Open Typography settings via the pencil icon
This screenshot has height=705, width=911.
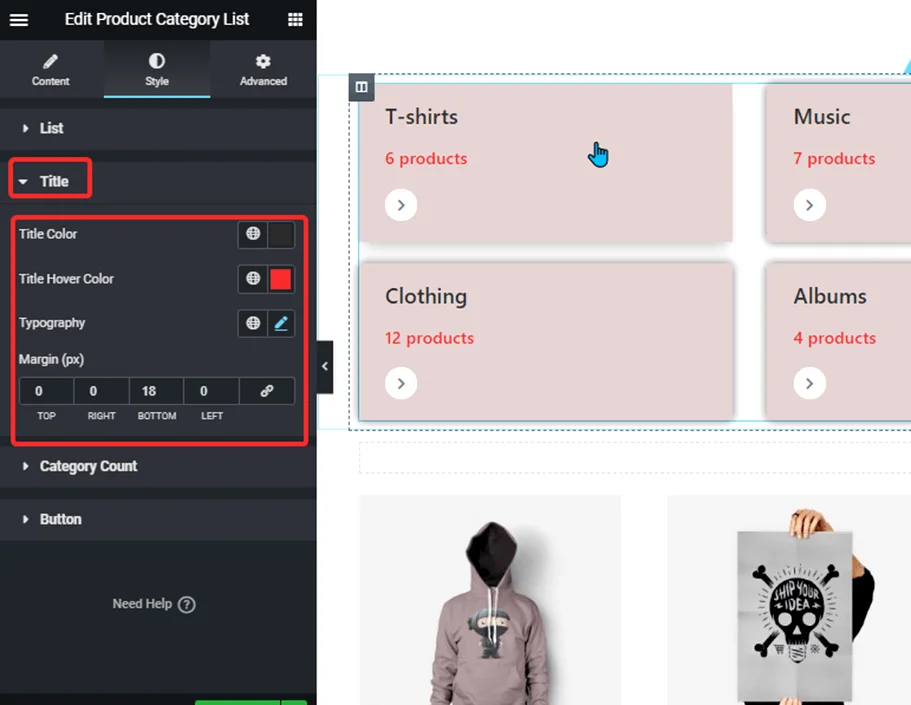(x=281, y=323)
